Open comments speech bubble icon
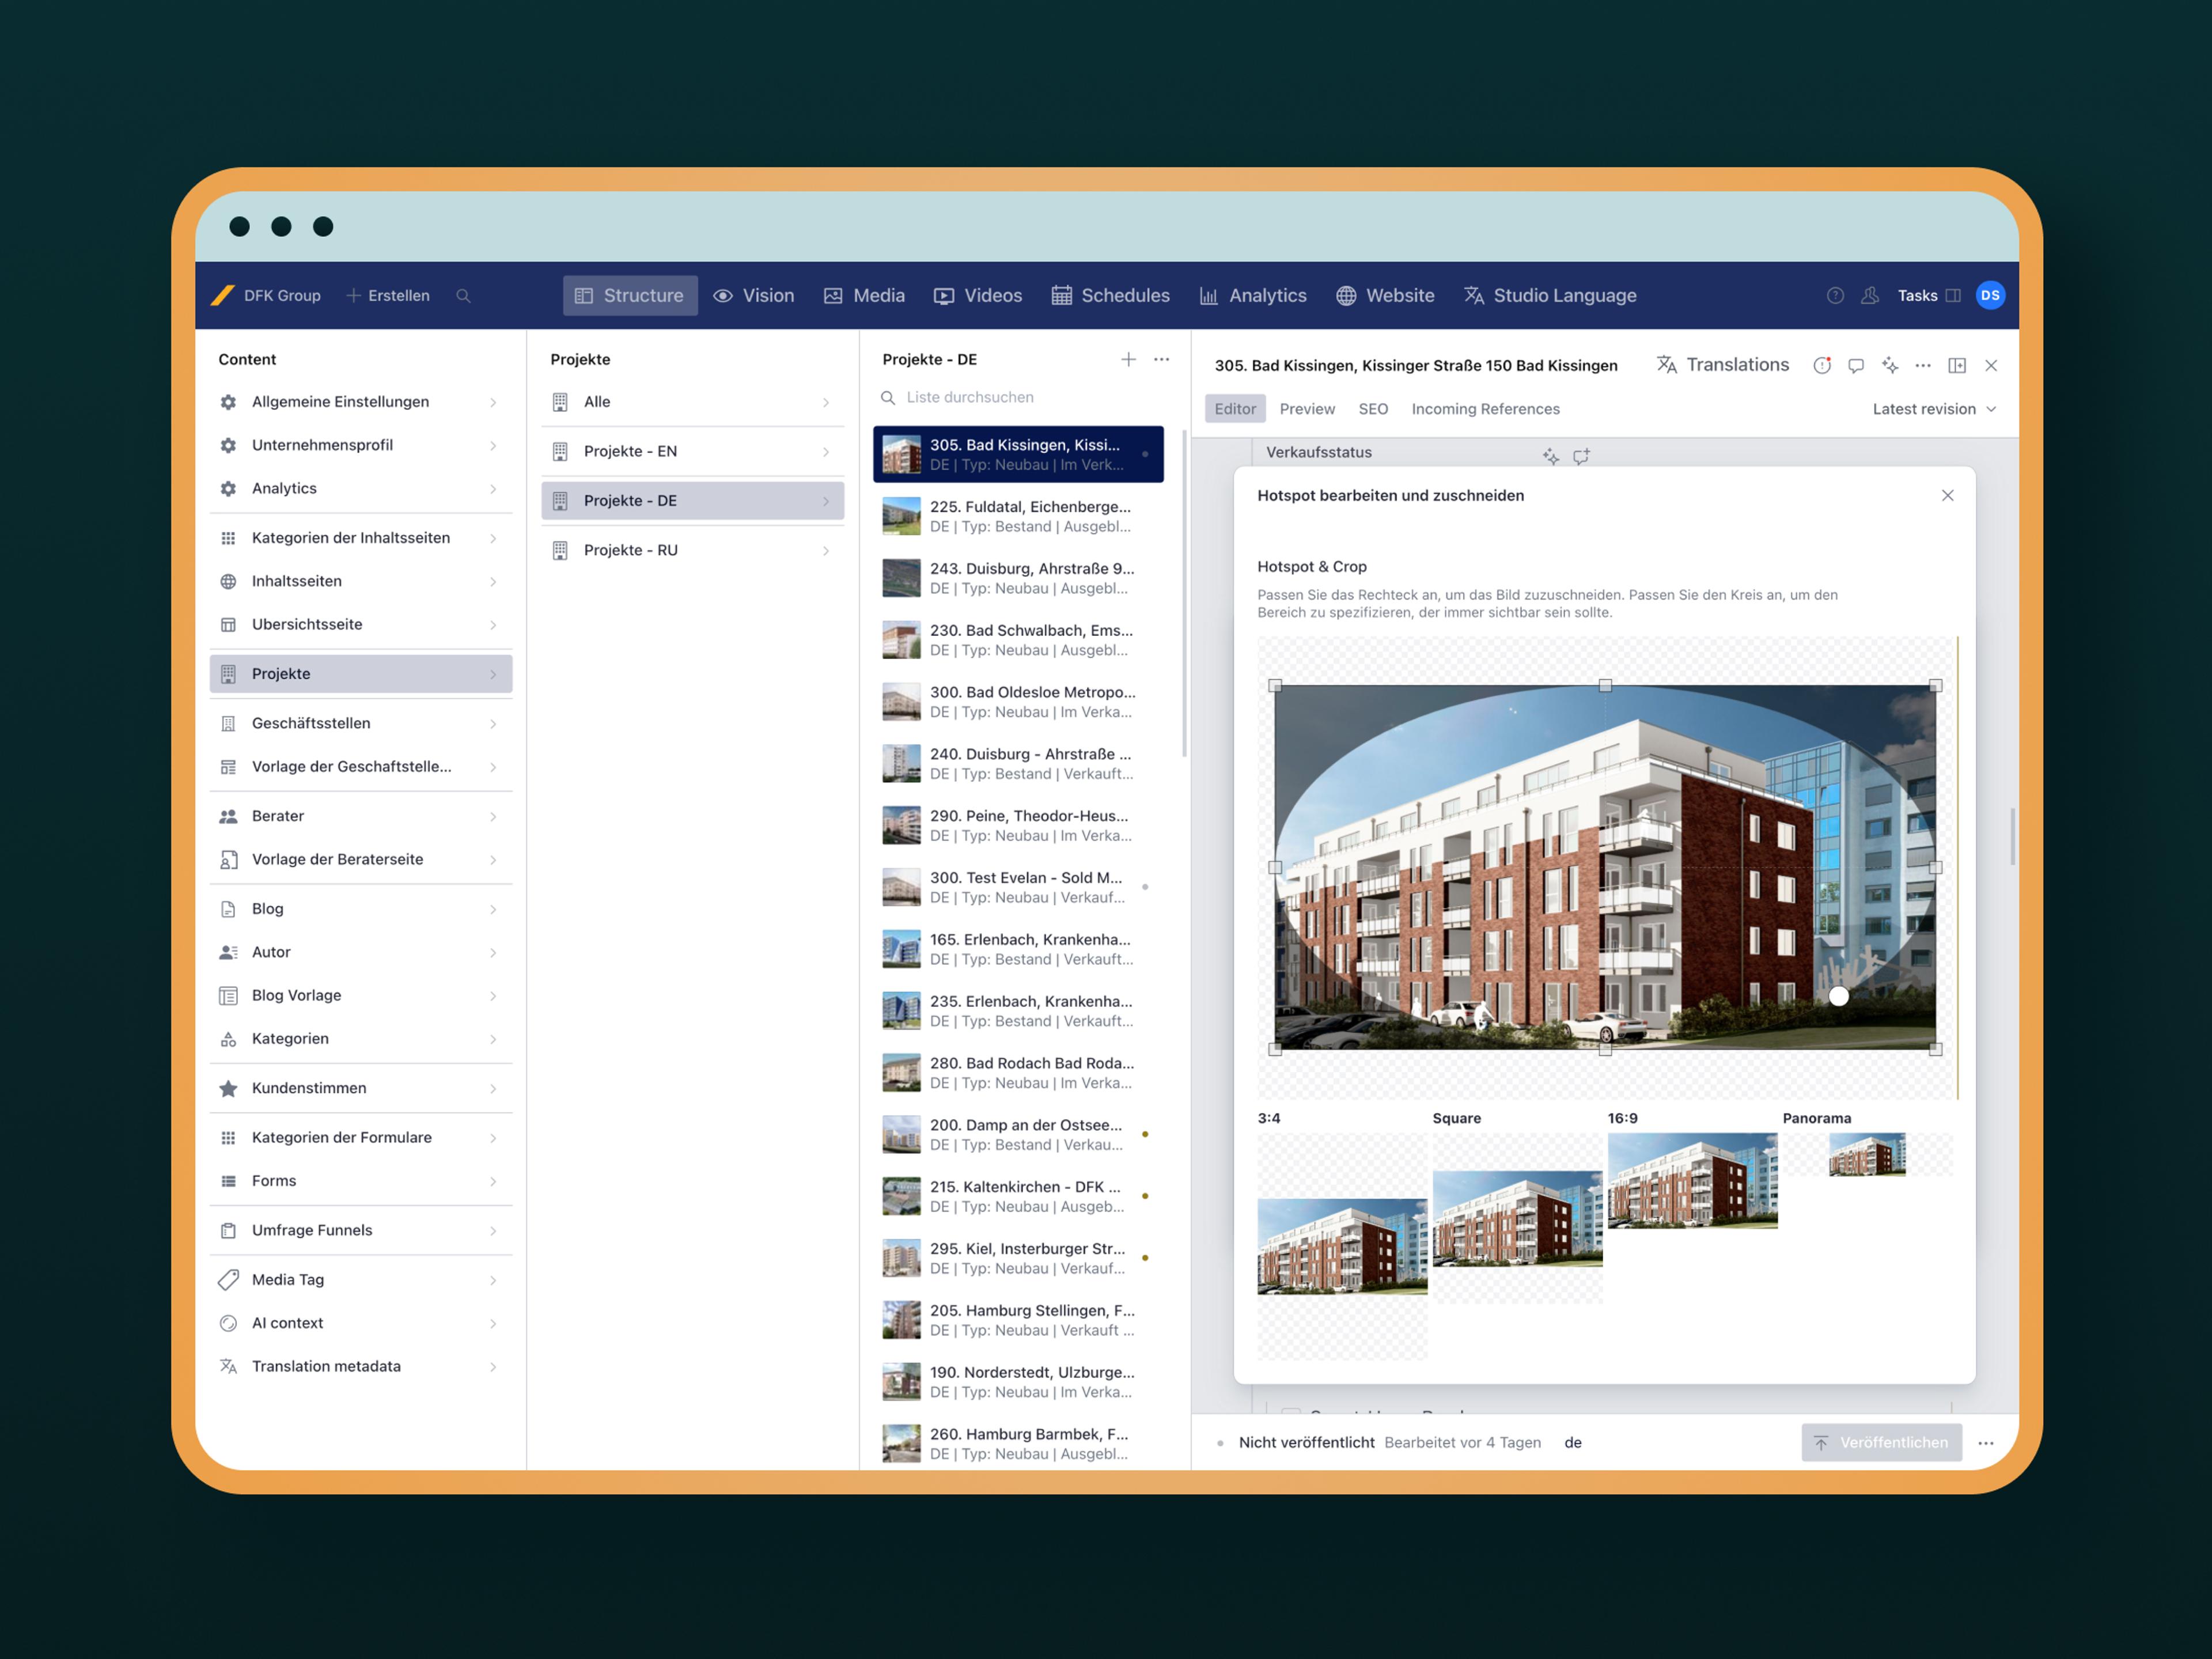 [x=1856, y=366]
